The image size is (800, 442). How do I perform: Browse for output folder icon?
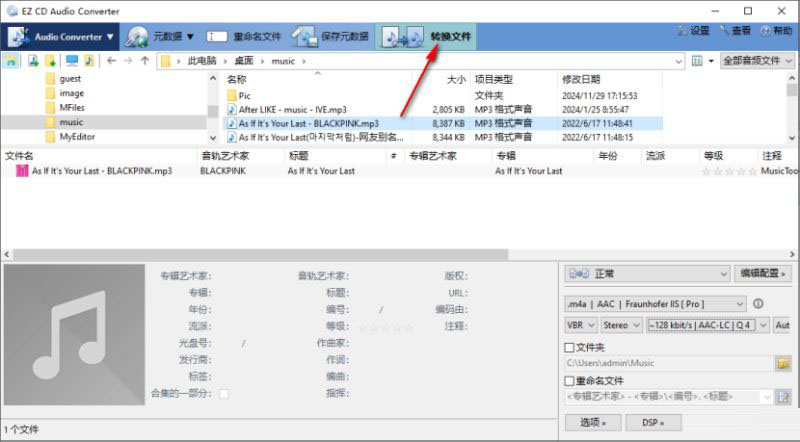[783, 363]
